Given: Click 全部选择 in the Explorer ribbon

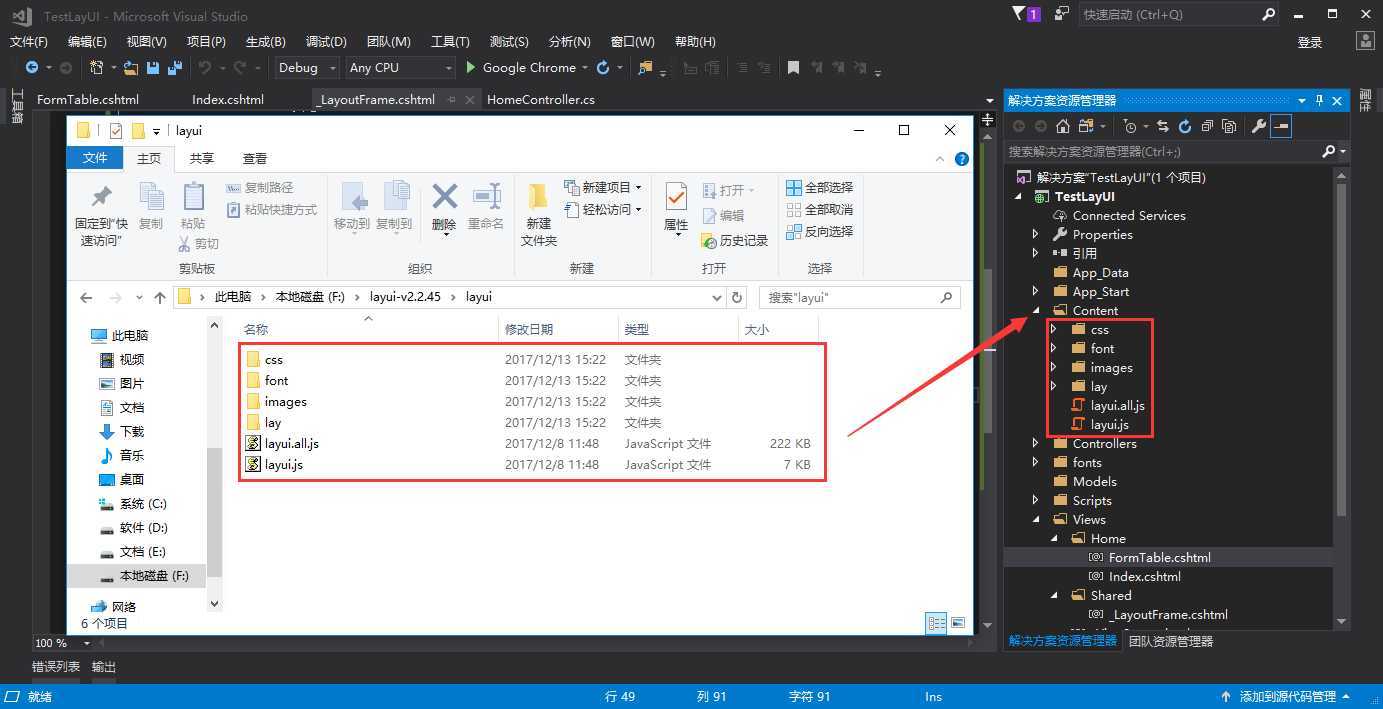Looking at the screenshot, I should pyautogui.click(x=820, y=188).
